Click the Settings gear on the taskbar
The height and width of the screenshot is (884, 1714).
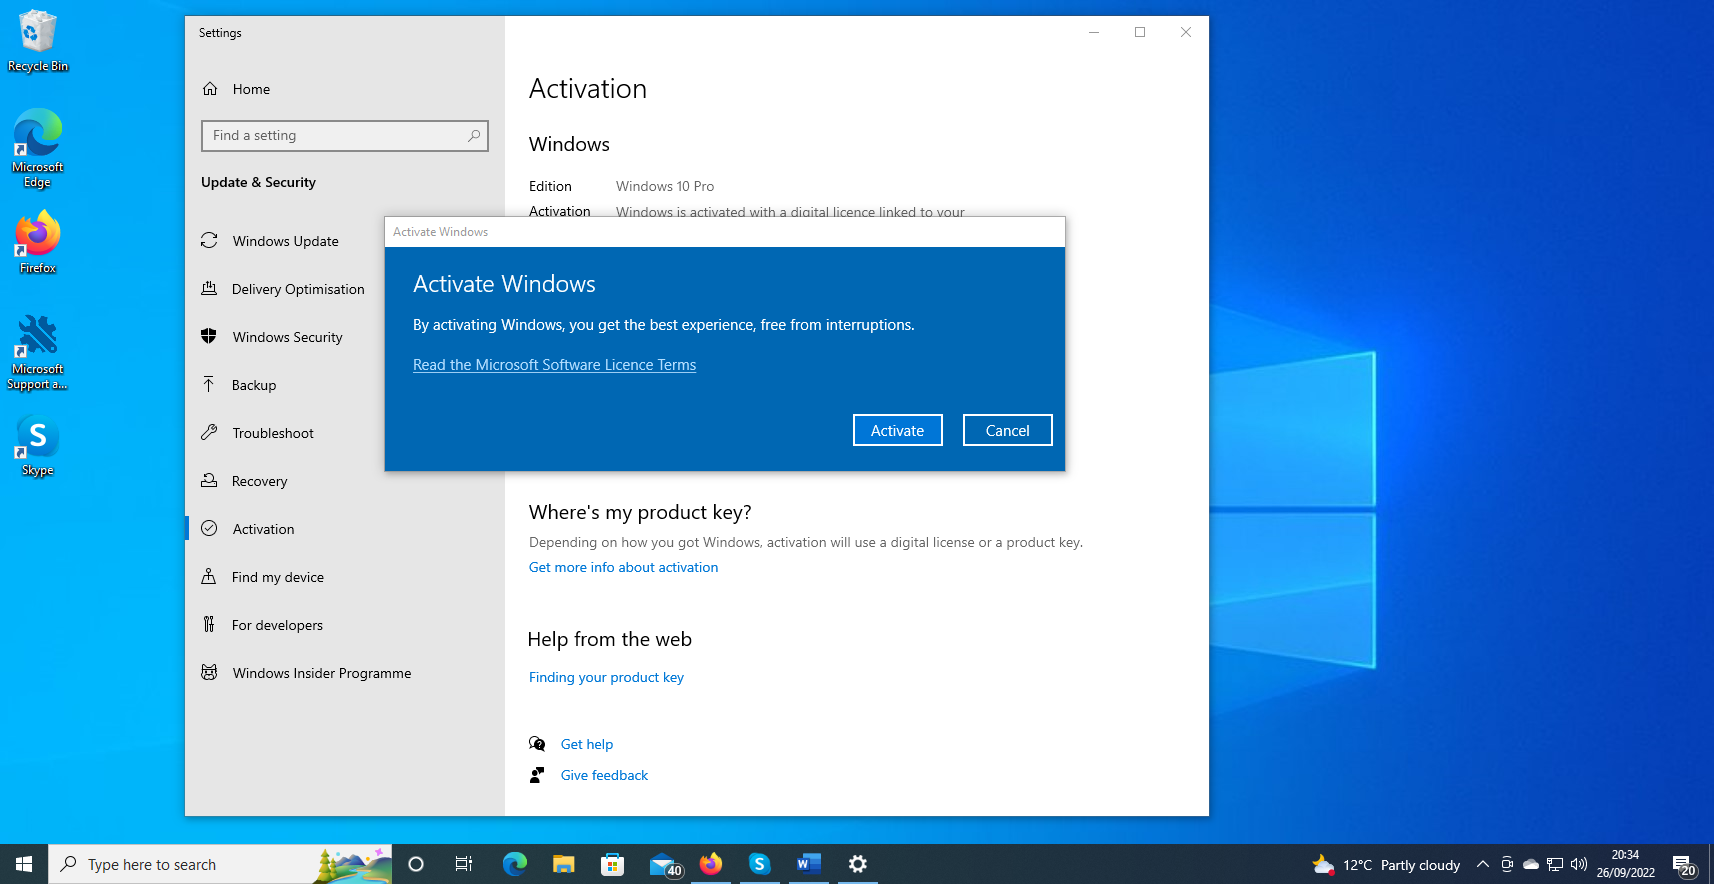click(x=858, y=864)
